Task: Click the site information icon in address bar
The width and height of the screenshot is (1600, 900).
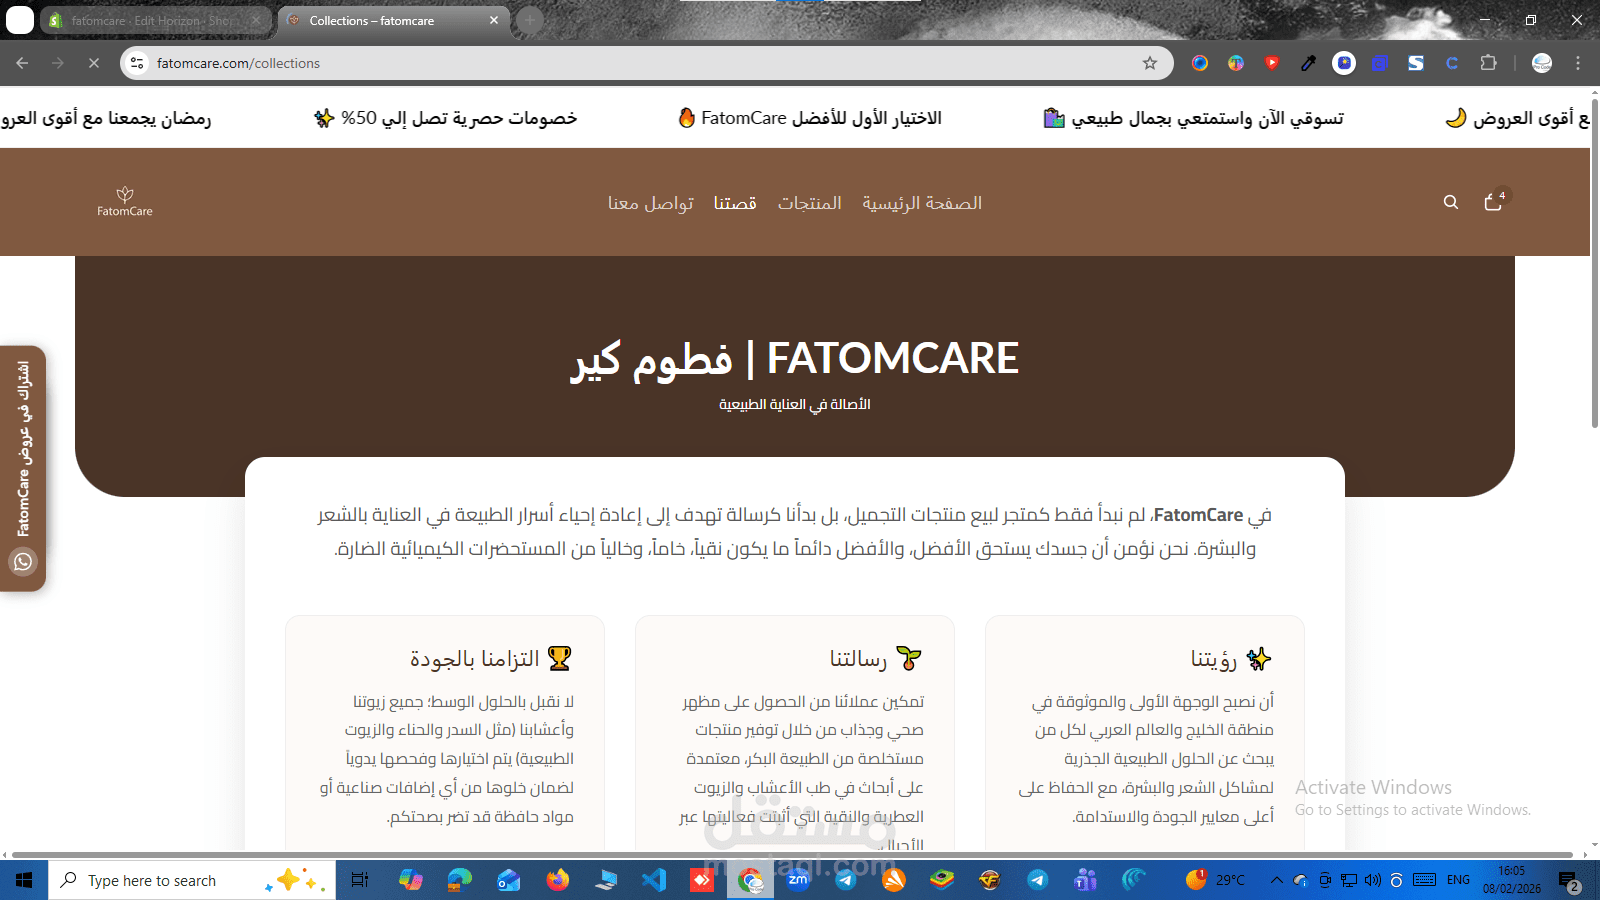Action: pyautogui.click(x=138, y=63)
